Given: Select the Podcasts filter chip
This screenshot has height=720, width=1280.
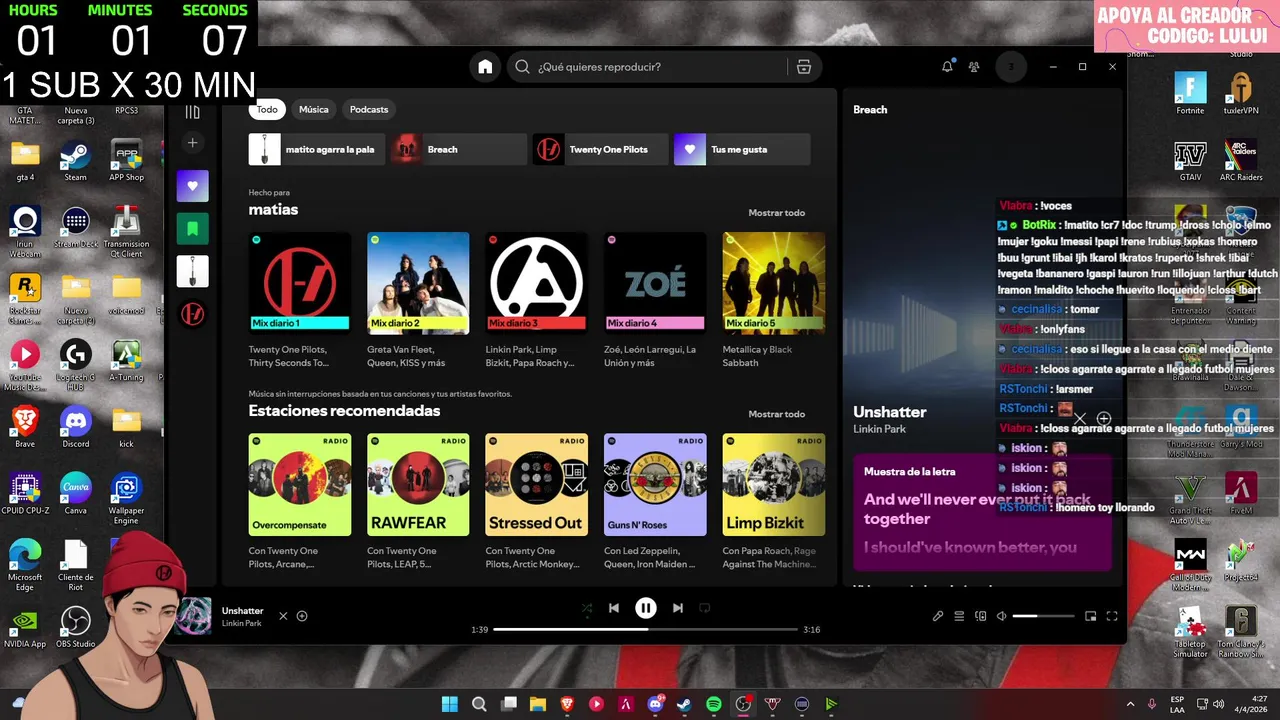Looking at the screenshot, I should point(369,109).
